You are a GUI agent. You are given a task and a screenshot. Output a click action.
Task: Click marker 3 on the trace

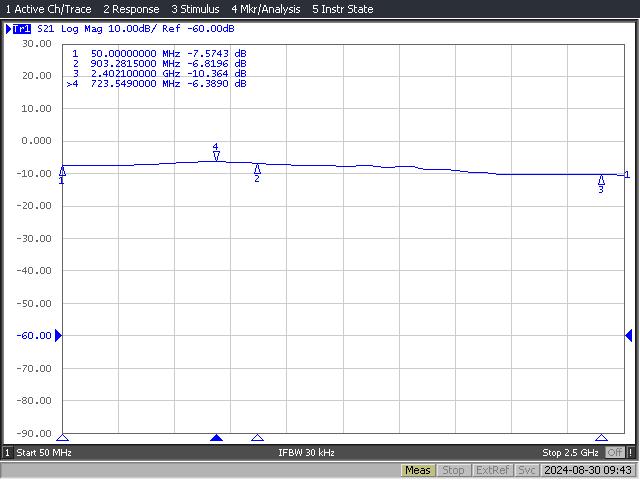pyautogui.click(x=601, y=184)
